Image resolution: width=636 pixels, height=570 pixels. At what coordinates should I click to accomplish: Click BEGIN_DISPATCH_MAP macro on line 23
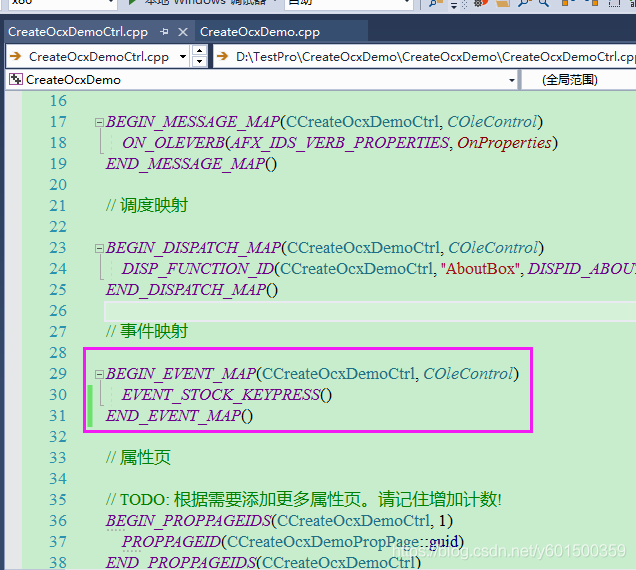193,247
